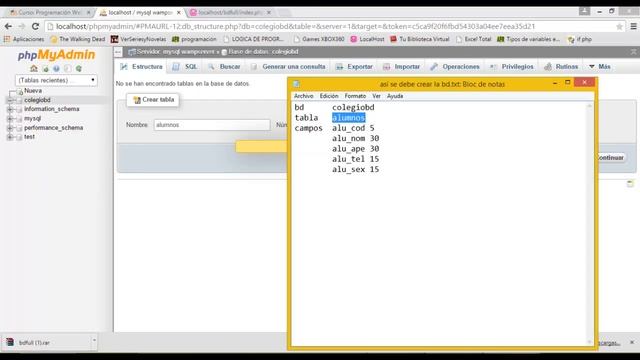640x360 pixels.
Task: Open download options arrow for bdfull (1).rar
Action: tap(94, 340)
